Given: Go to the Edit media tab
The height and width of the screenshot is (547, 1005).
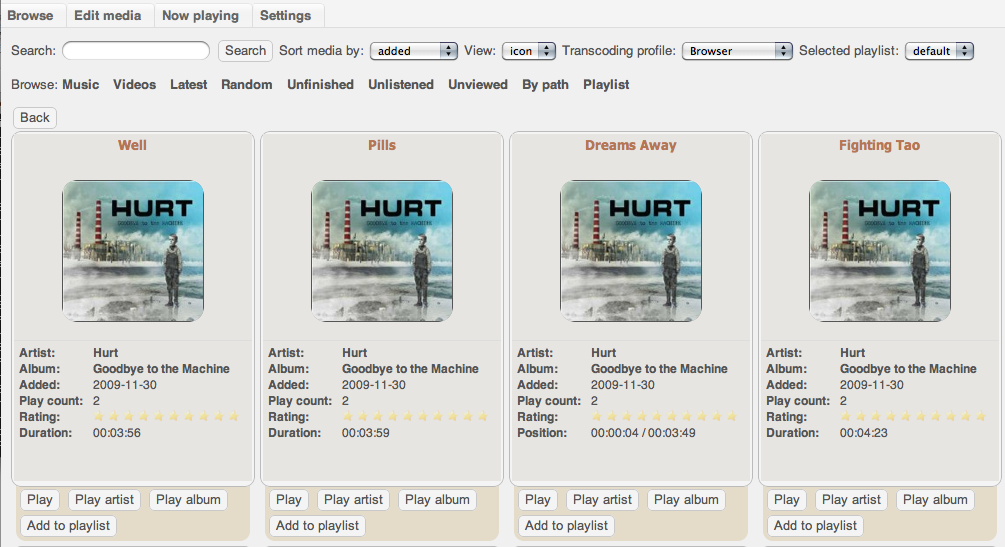Looking at the screenshot, I should pos(108,15).
